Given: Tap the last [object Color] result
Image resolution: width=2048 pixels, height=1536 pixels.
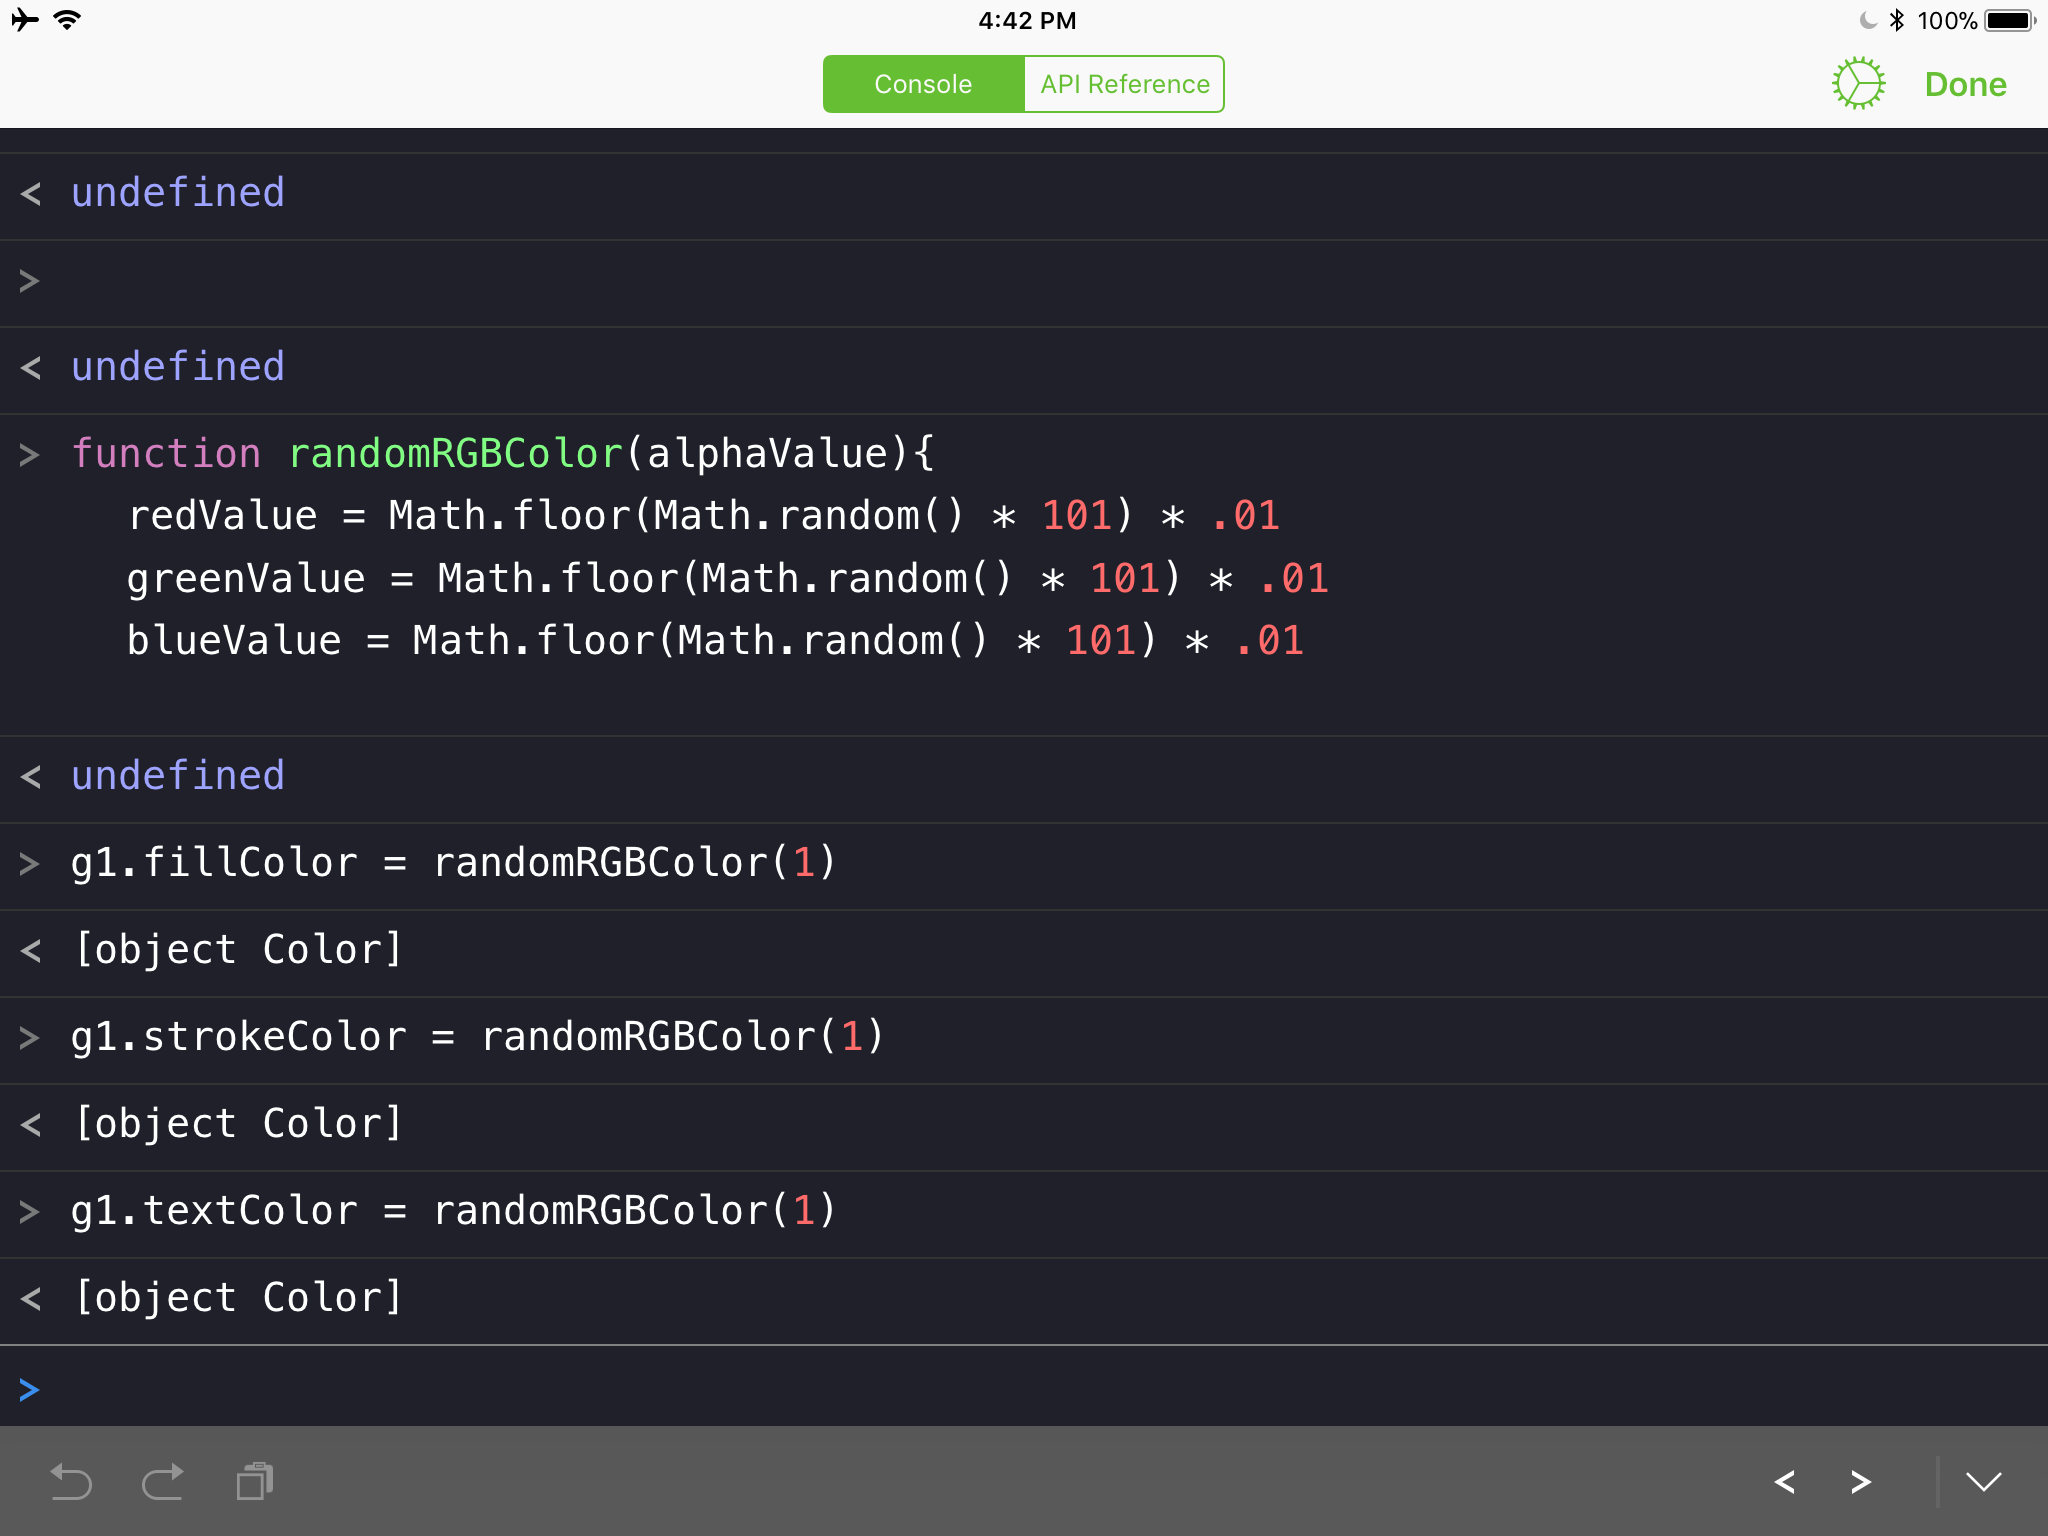Looking at the screenshot, I should [238, 1298].
